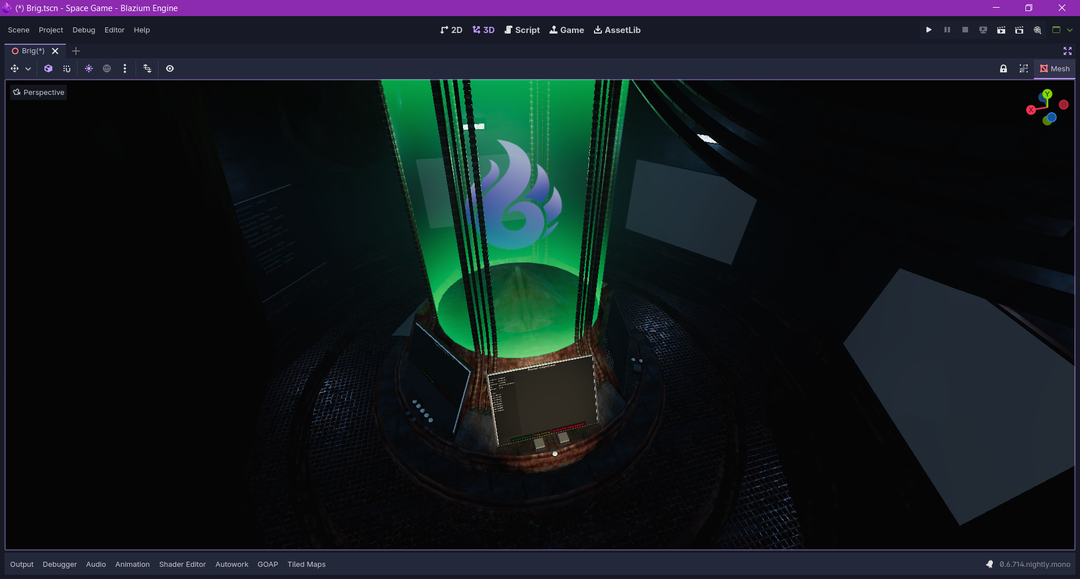Toggle preview environment globe icon
Screen dimensions: 1080x579
pyautogui.click(x=107, y=69)
